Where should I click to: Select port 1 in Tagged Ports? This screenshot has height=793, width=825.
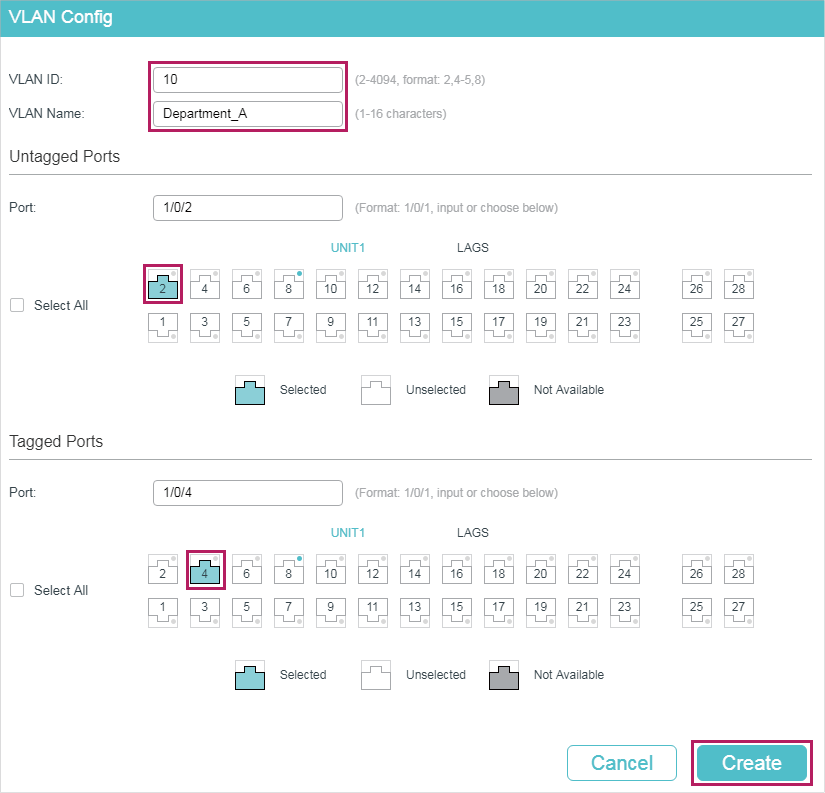163,613
